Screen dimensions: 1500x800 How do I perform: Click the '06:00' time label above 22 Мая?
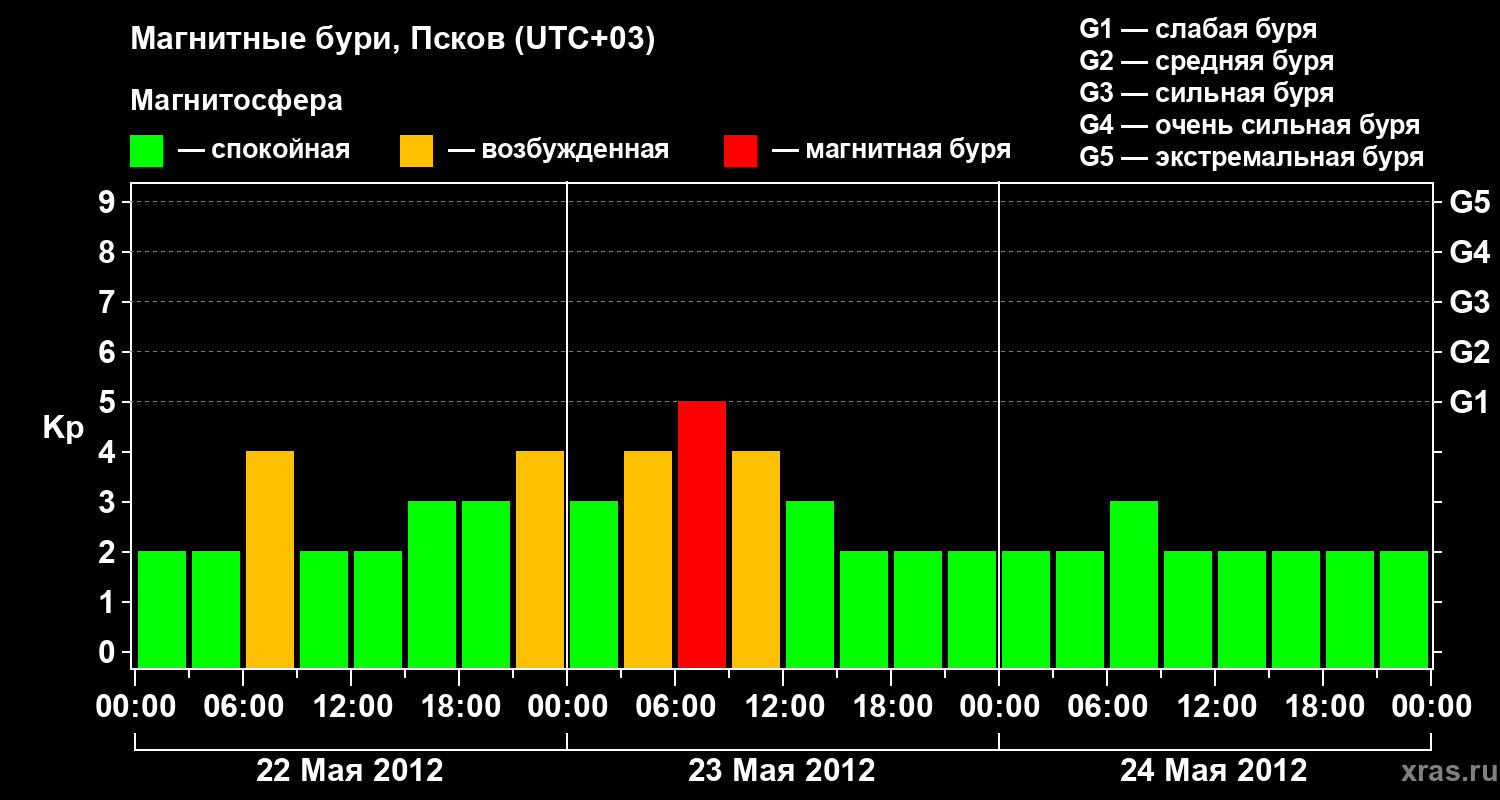[x=243, y=706]
